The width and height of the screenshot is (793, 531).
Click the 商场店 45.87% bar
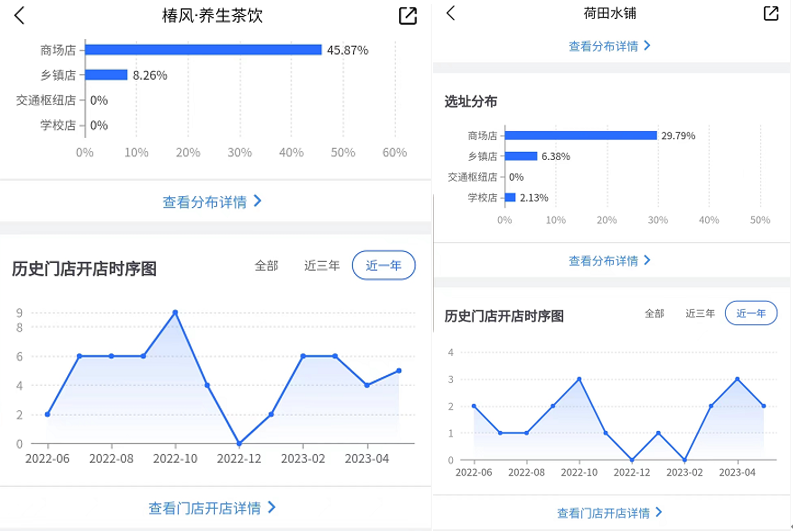[203, 50]
